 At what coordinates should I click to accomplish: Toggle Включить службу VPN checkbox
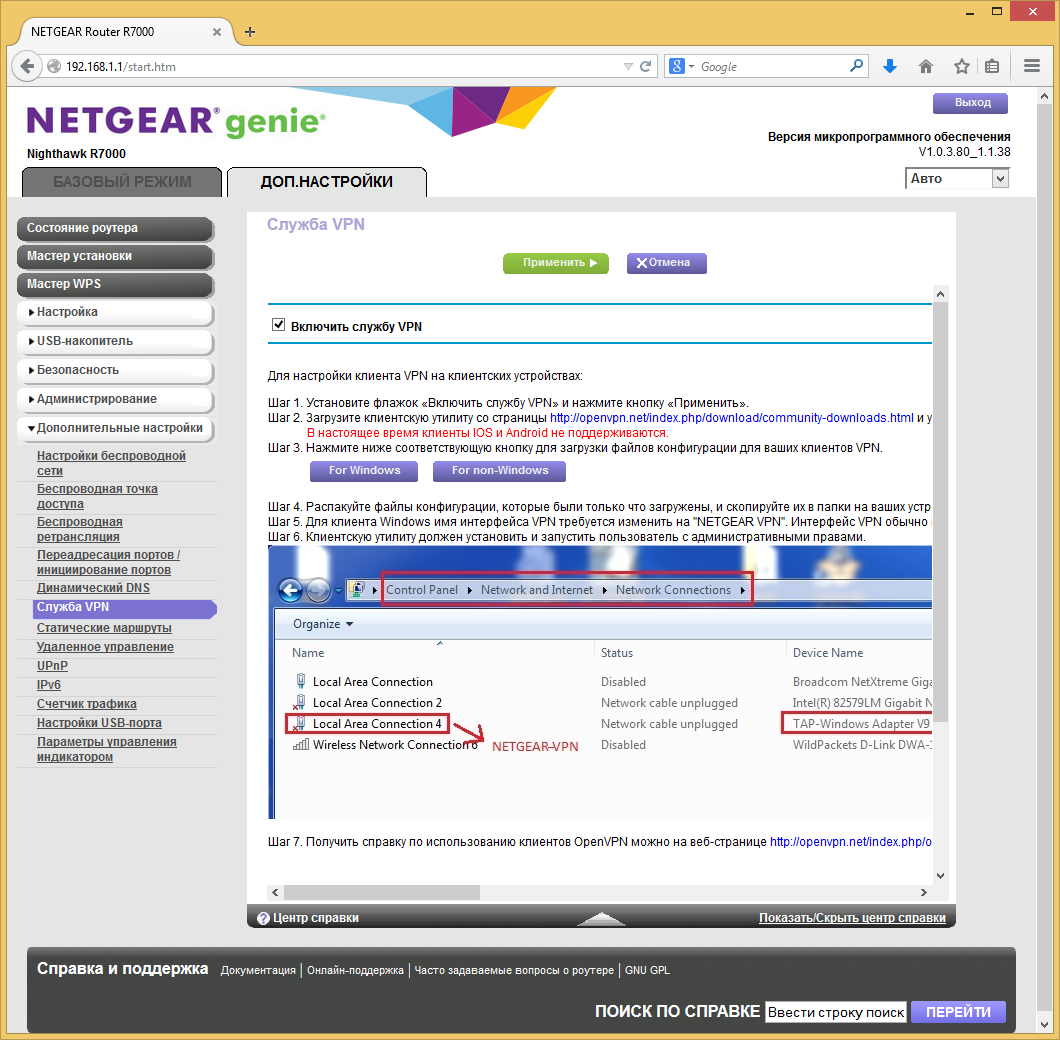click(x=278, y=325)
